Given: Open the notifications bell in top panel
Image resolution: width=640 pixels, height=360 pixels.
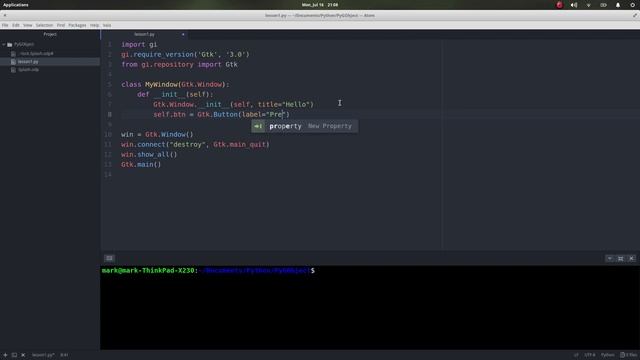Looking at the screenshot, I should pos(618,5).
